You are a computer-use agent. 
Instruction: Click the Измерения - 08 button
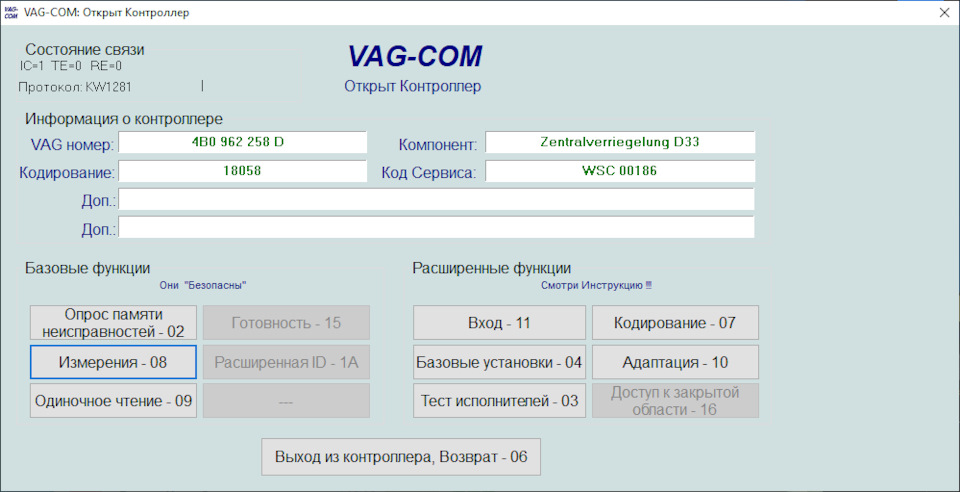click(113, 362)
